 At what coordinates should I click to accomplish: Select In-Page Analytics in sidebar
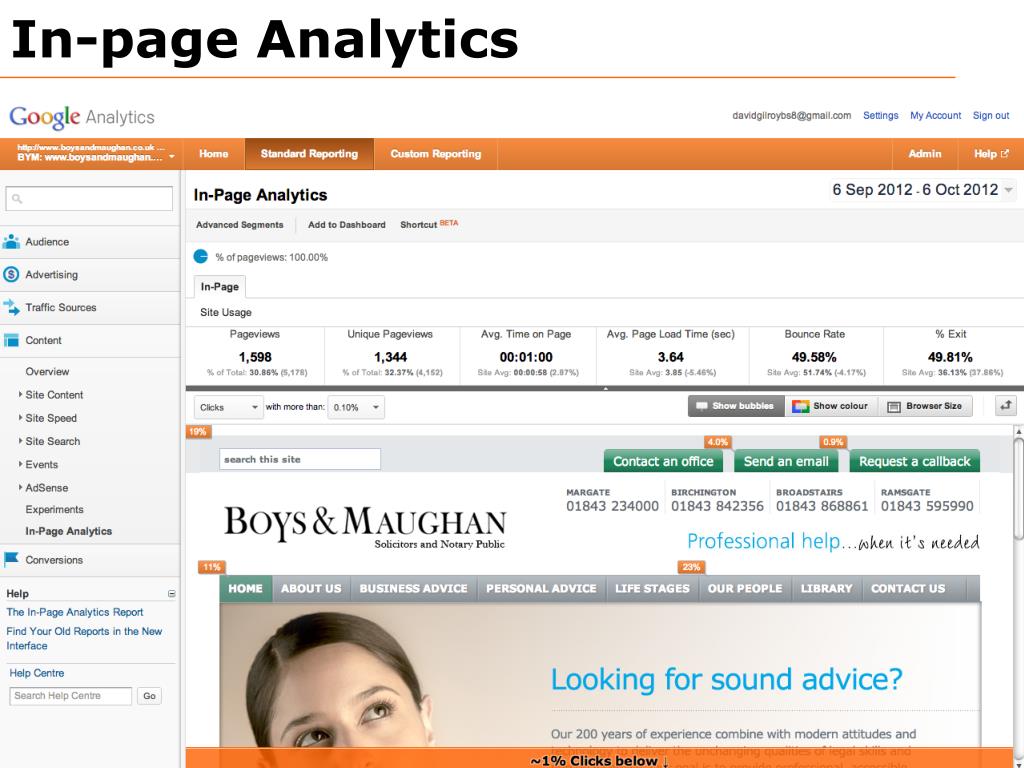(69, 532)
